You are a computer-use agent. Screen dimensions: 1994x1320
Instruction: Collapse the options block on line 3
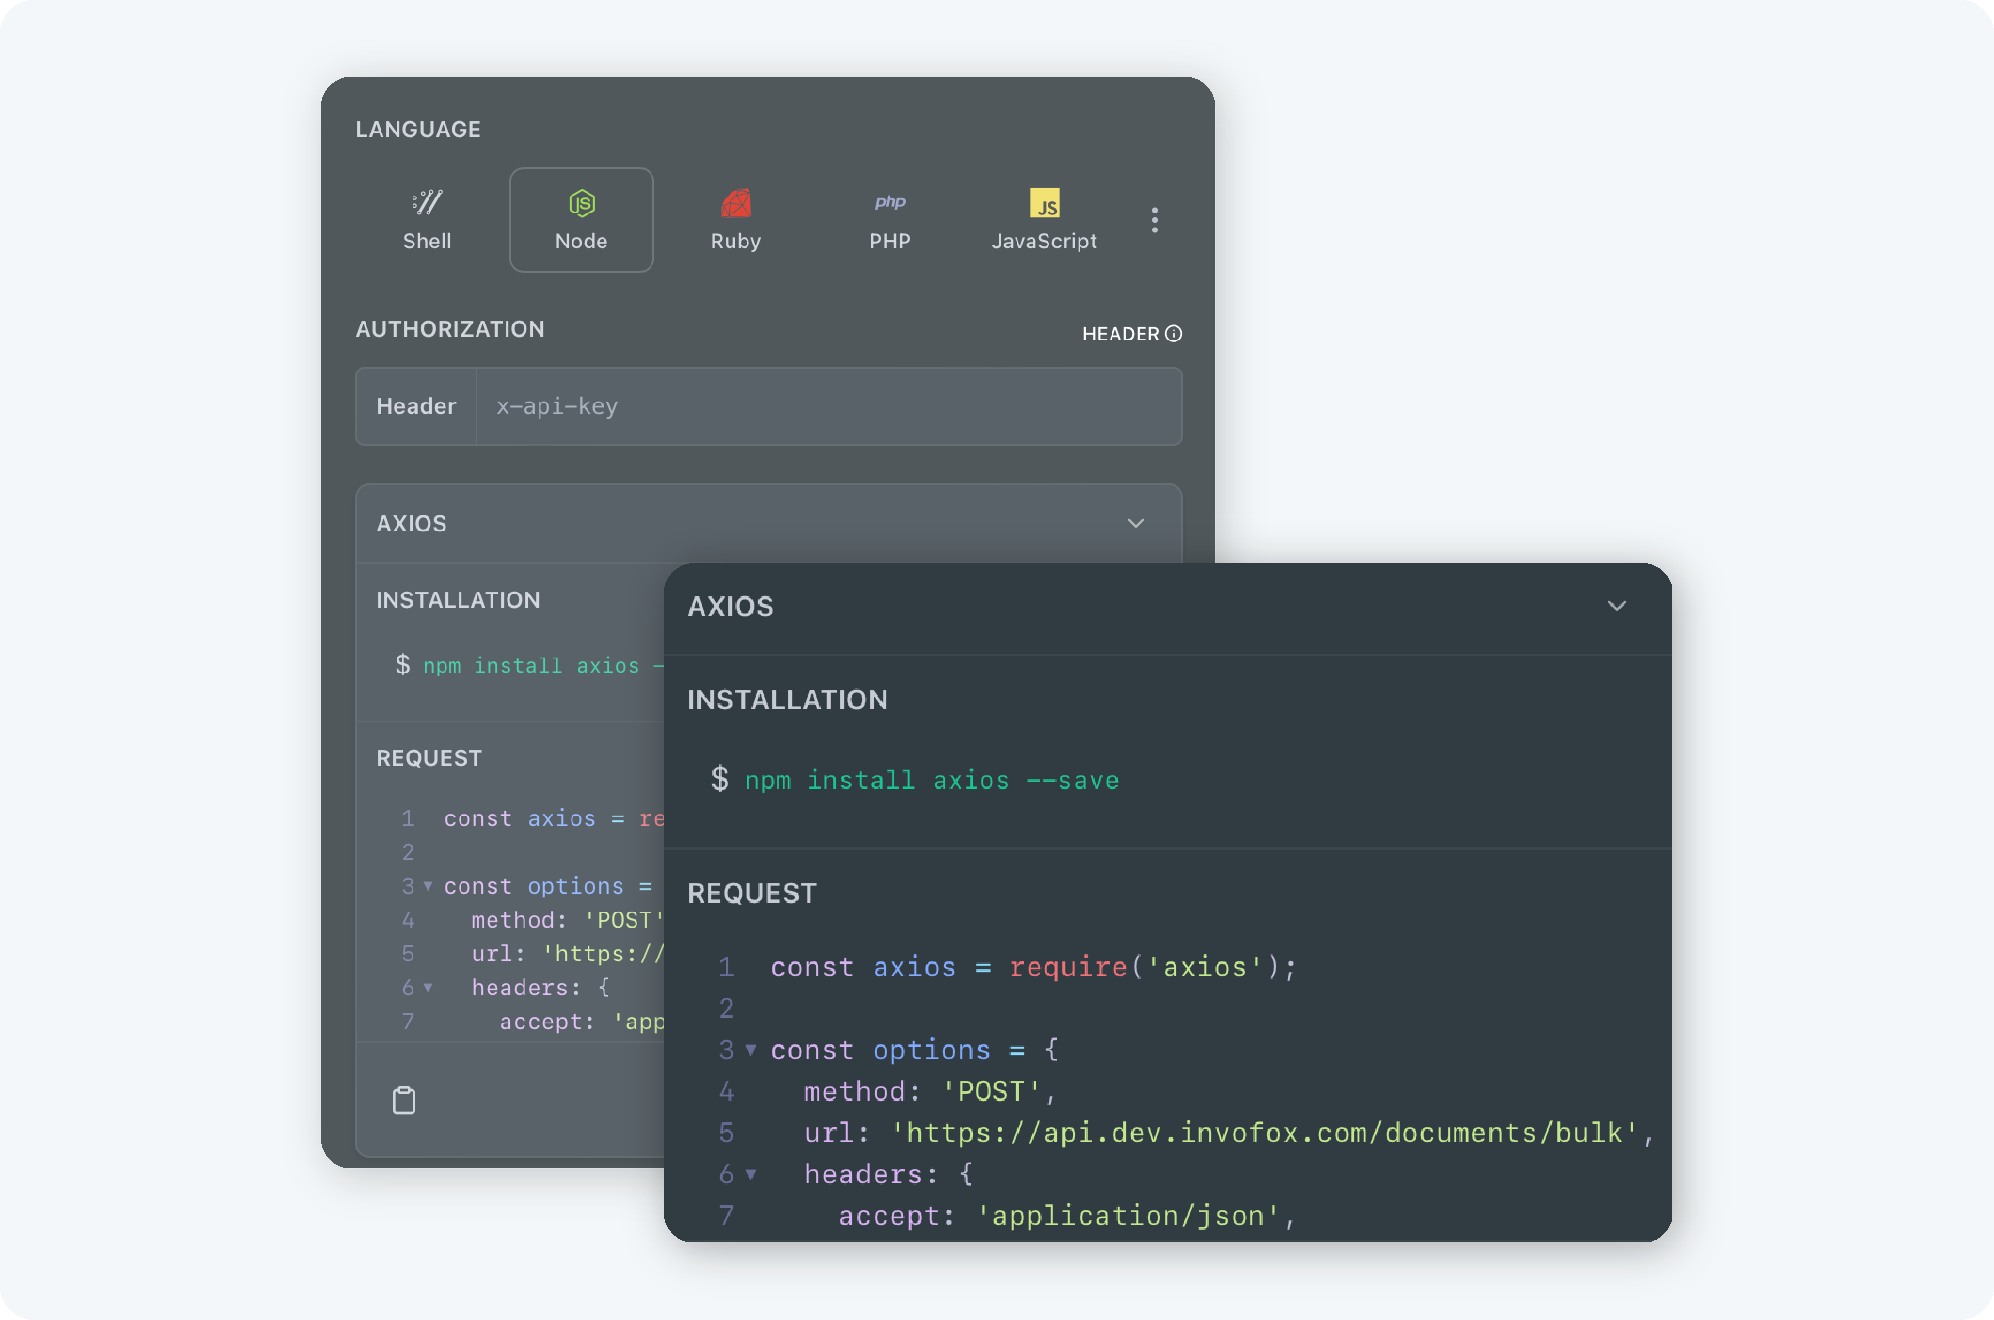click(x=751, y=1050)
